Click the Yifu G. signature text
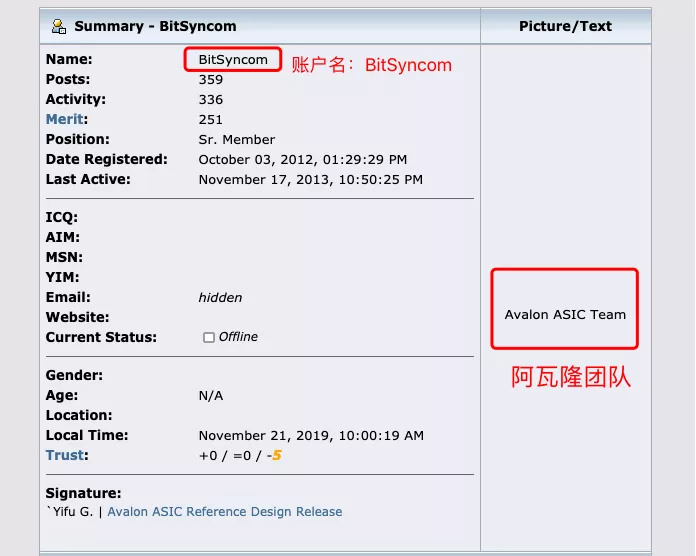Viewport: 696px width, 556px height. (x=72, y=512)
